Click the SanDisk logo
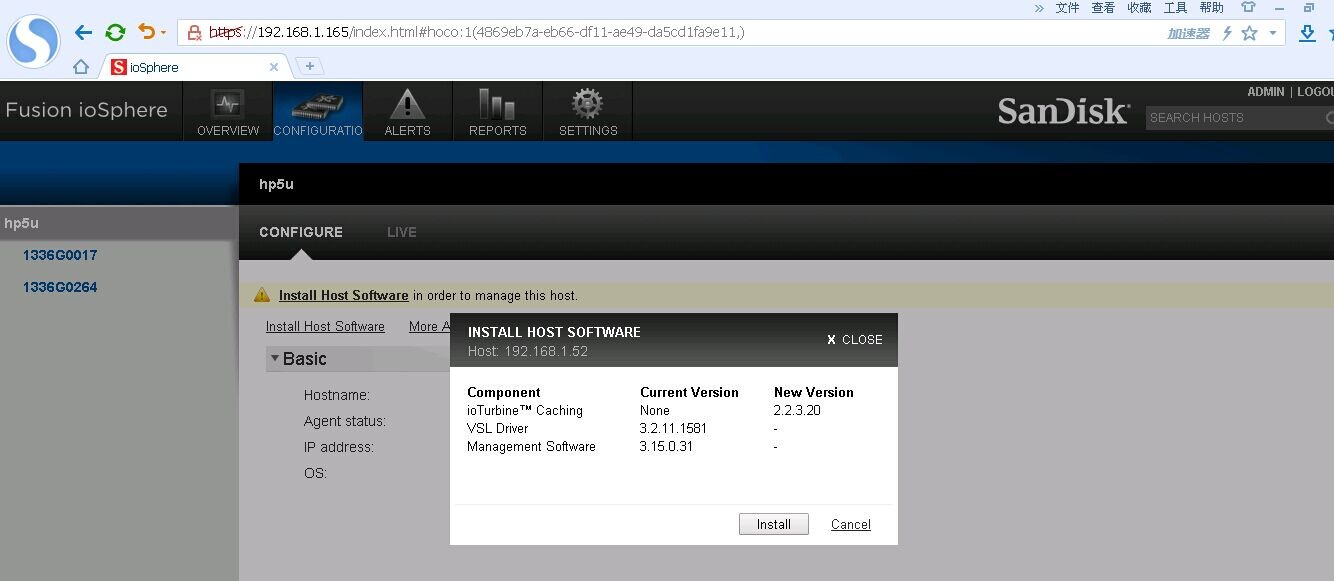Image resolution: width=1334 pixels, height=581 pixels. (1063, 112)
